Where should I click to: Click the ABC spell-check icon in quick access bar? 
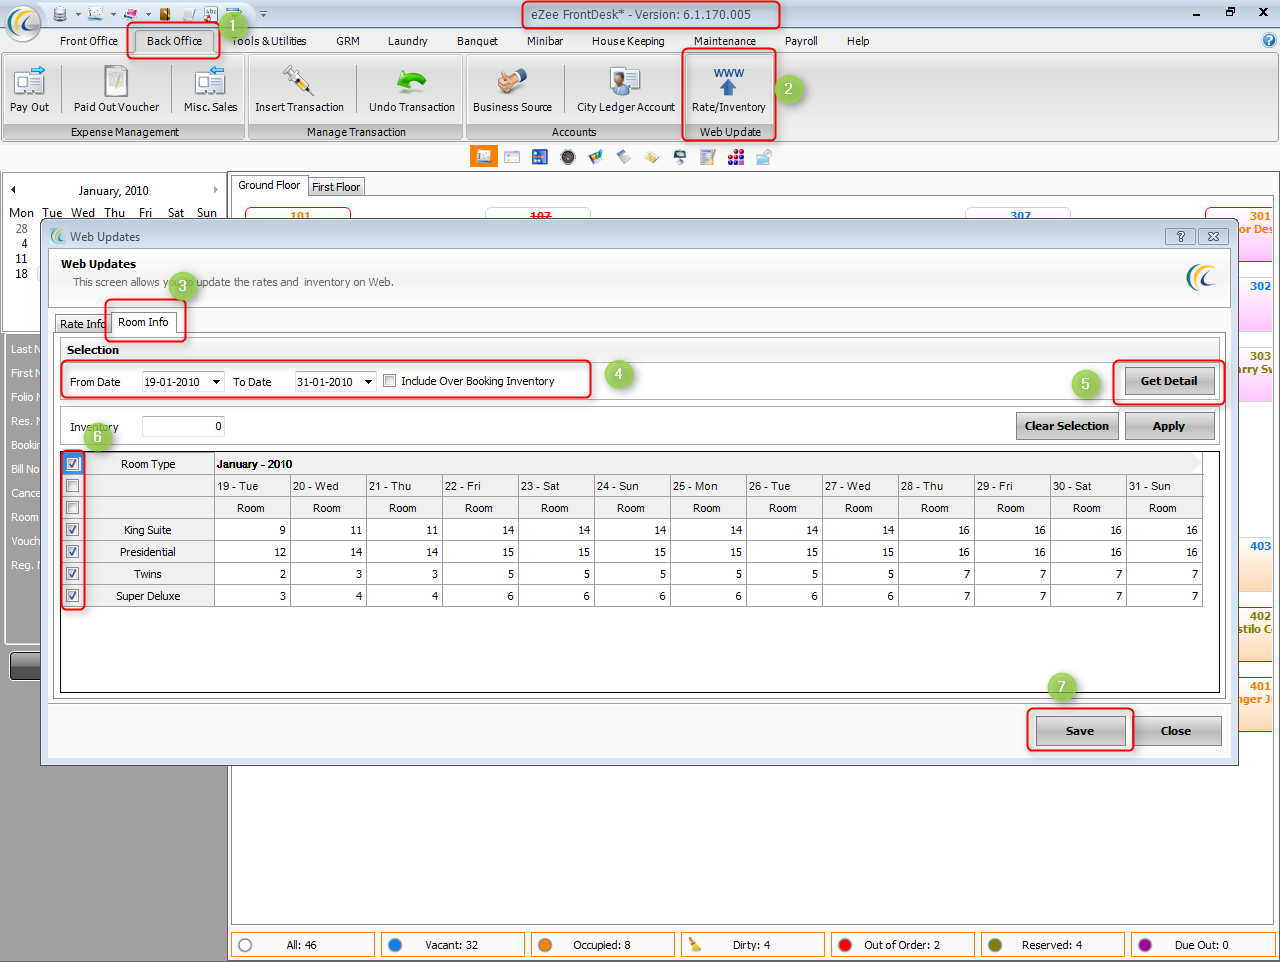(x=210, y=13)
